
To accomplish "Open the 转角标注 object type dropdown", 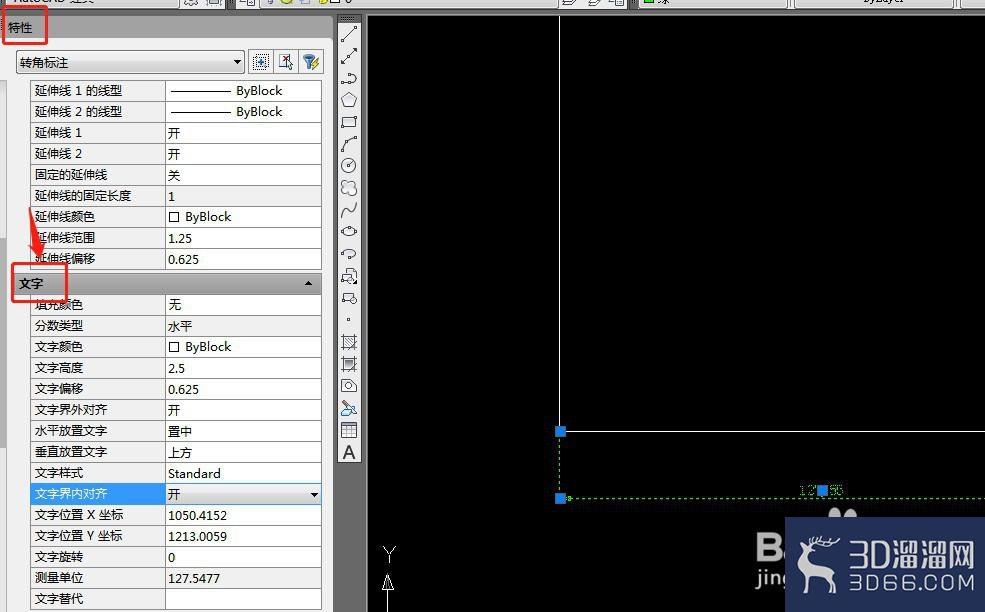I will [x=130, y=62].
